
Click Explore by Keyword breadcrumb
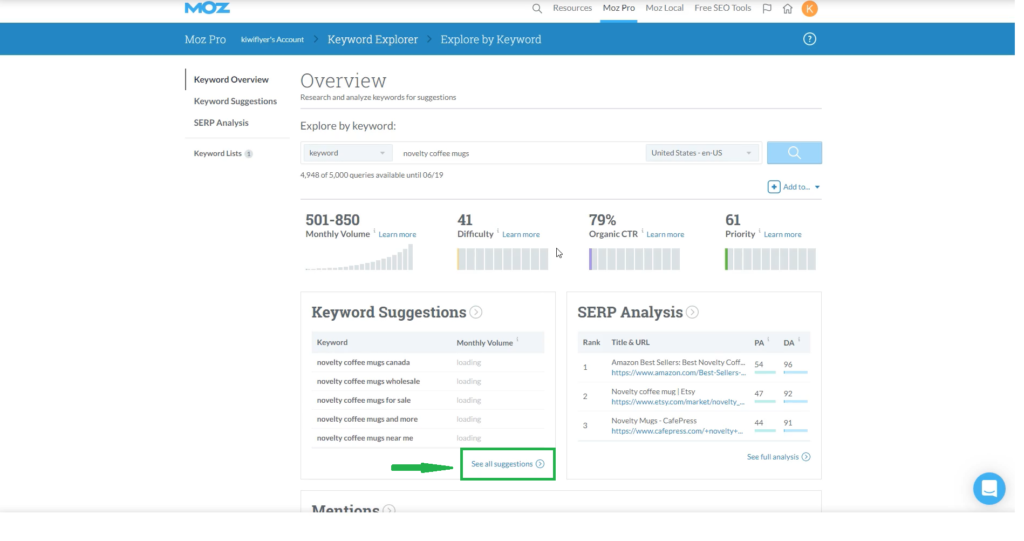[490, 39]
